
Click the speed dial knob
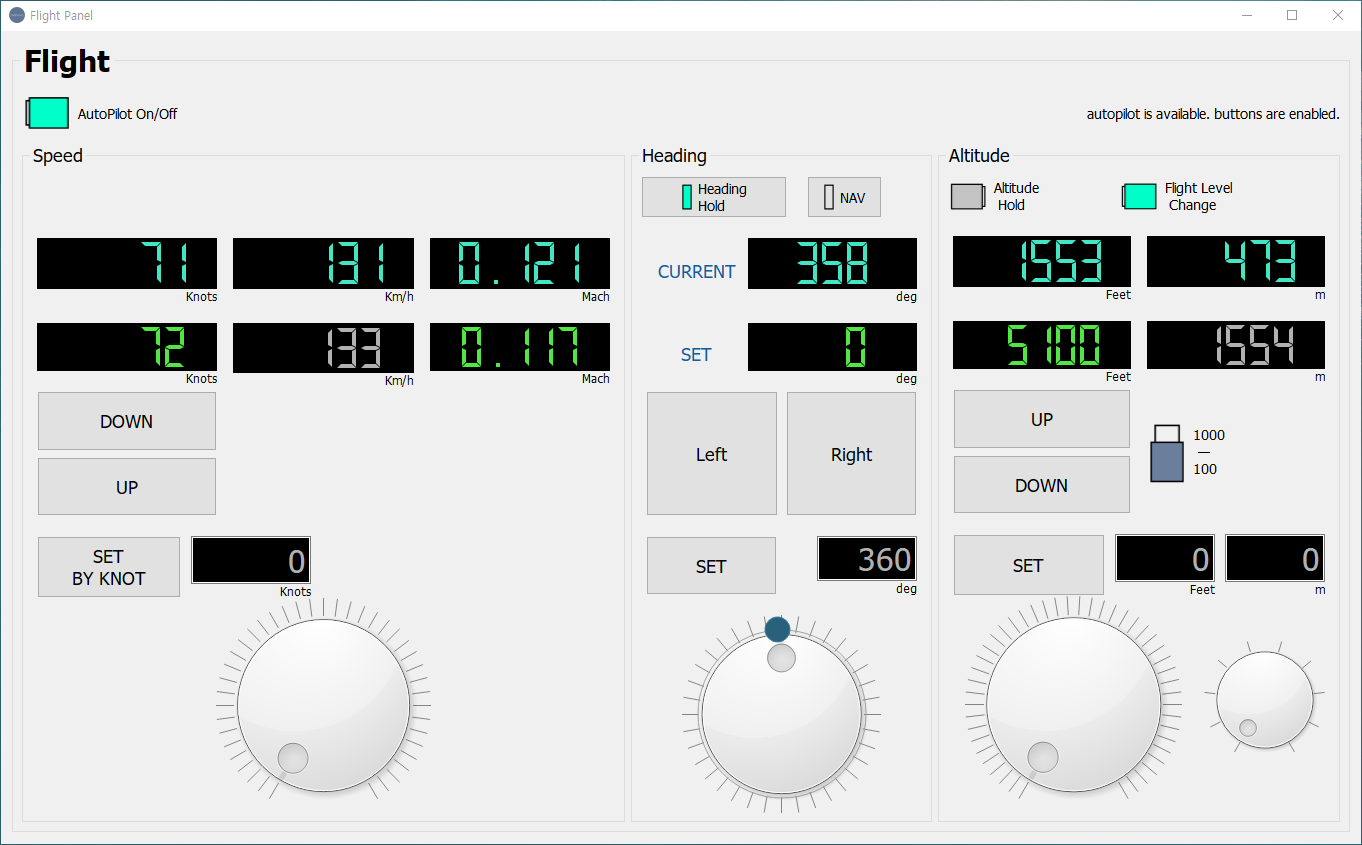coord(323,705)
